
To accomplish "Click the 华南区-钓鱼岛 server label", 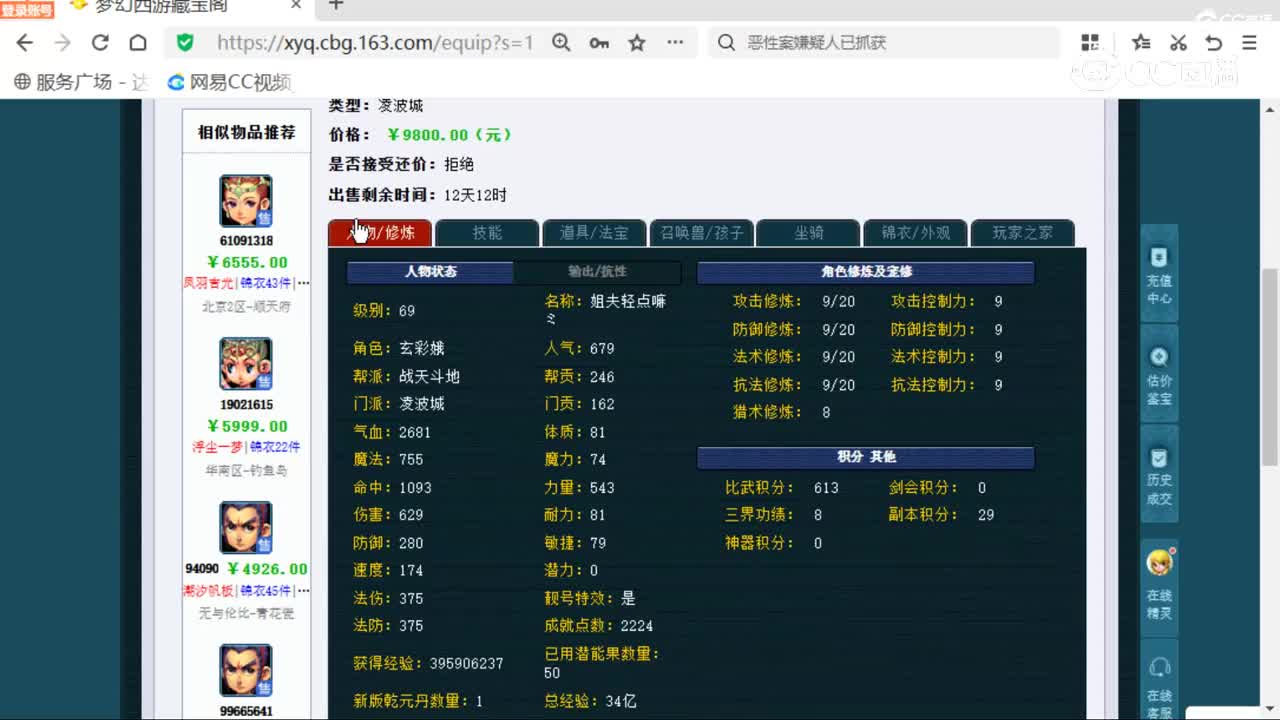I will pos(246,470).
